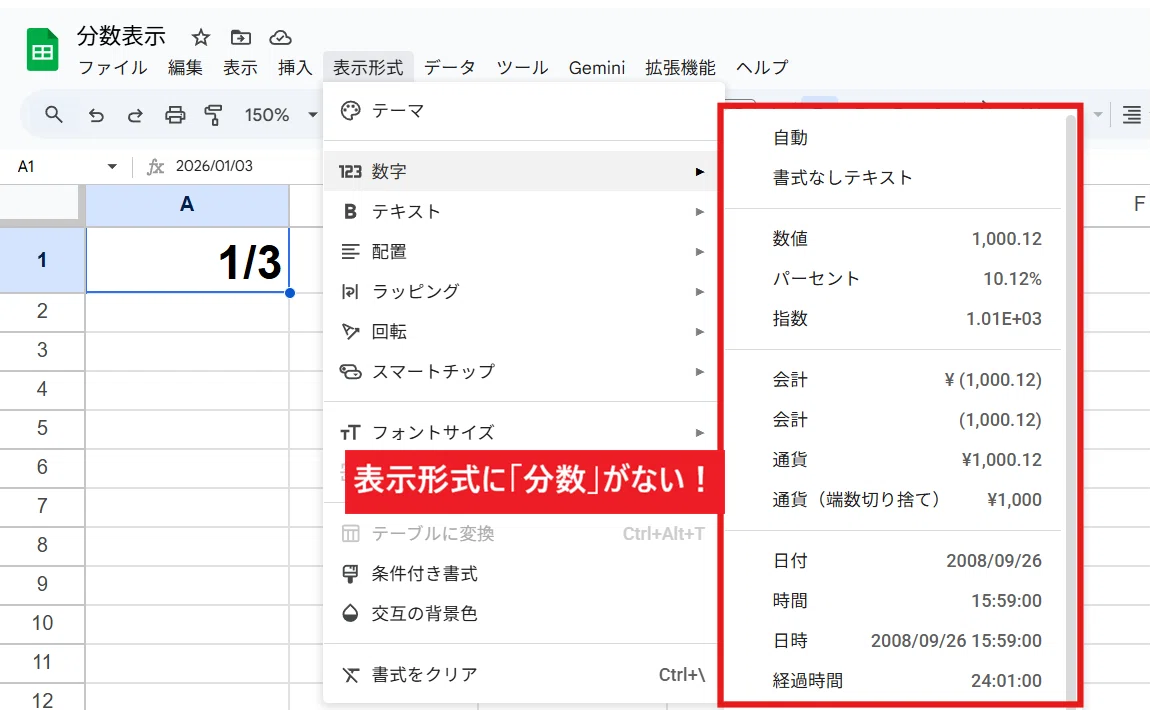Click the fx formula icon
Screen dimensions: 1153x710
pos(154,167)
